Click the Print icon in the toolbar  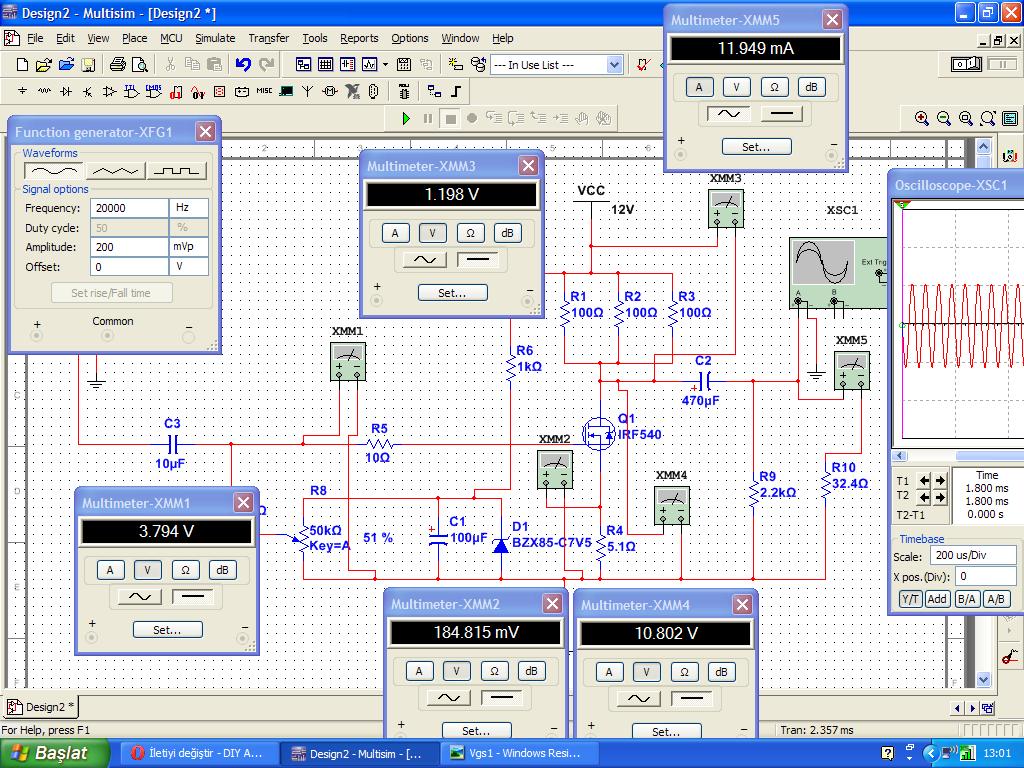(117, 65)
